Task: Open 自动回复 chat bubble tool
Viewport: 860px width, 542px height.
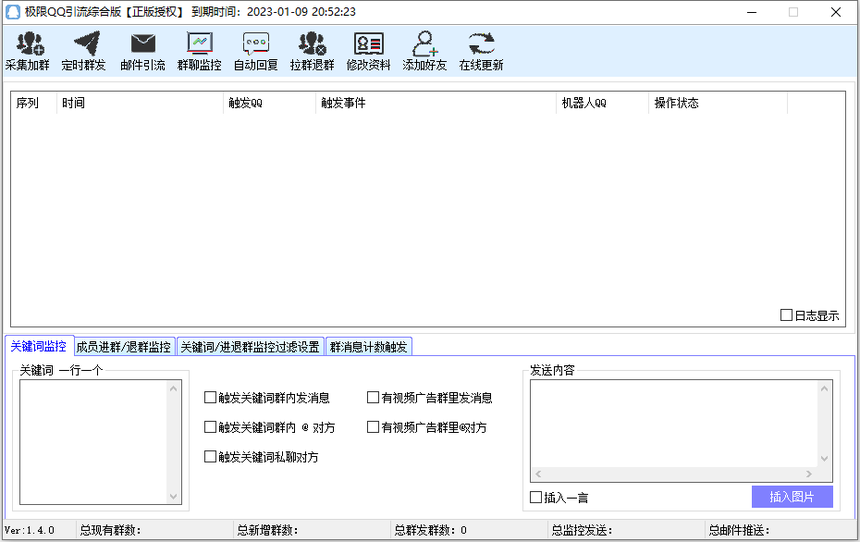Action: click(256, 51)
